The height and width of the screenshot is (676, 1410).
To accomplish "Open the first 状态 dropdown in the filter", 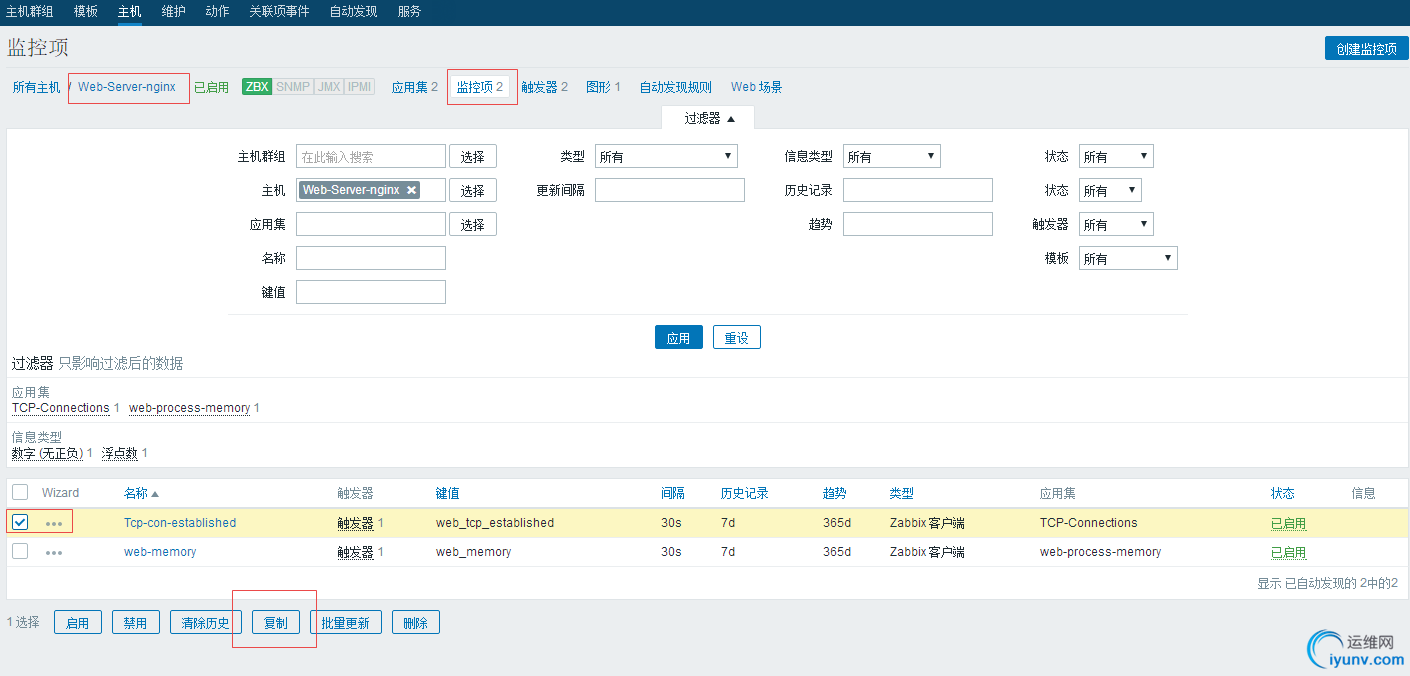I will click(1116, 156).
